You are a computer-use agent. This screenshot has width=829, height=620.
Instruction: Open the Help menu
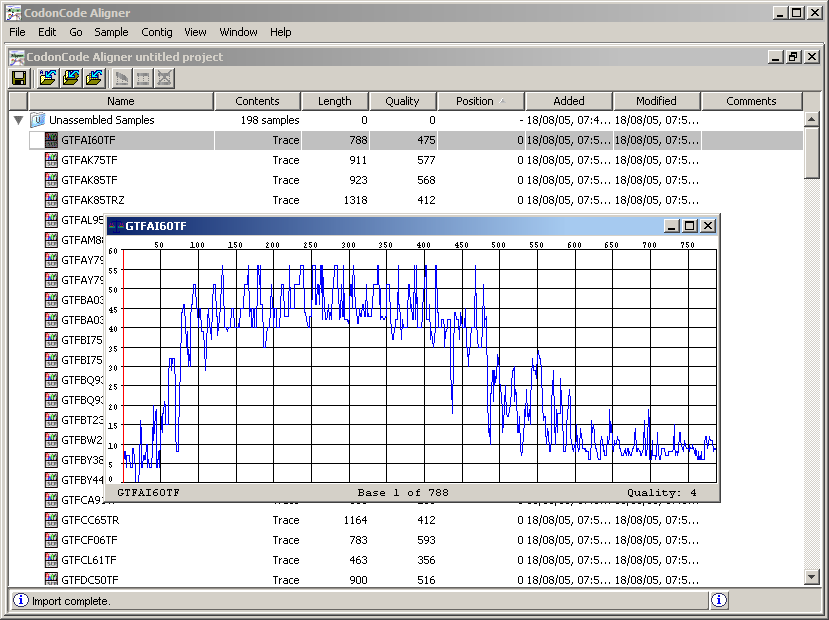coord(281,32)
